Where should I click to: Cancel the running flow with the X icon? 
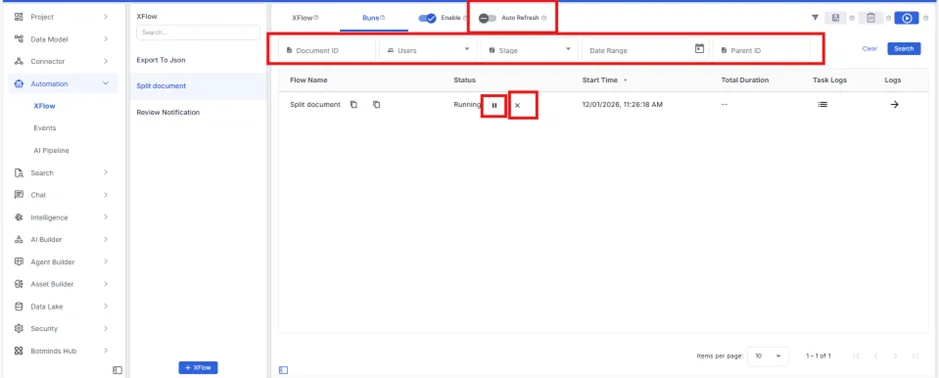tap(517, 105)
